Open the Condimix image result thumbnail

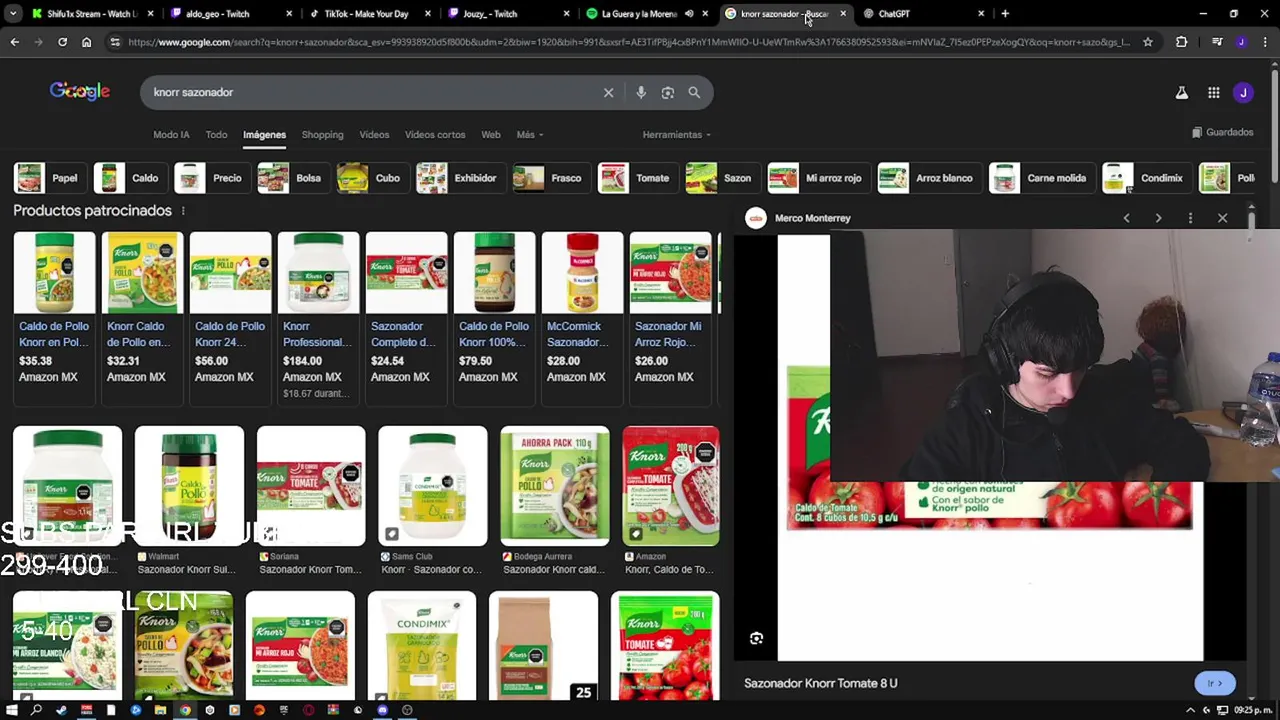point(421,646)
